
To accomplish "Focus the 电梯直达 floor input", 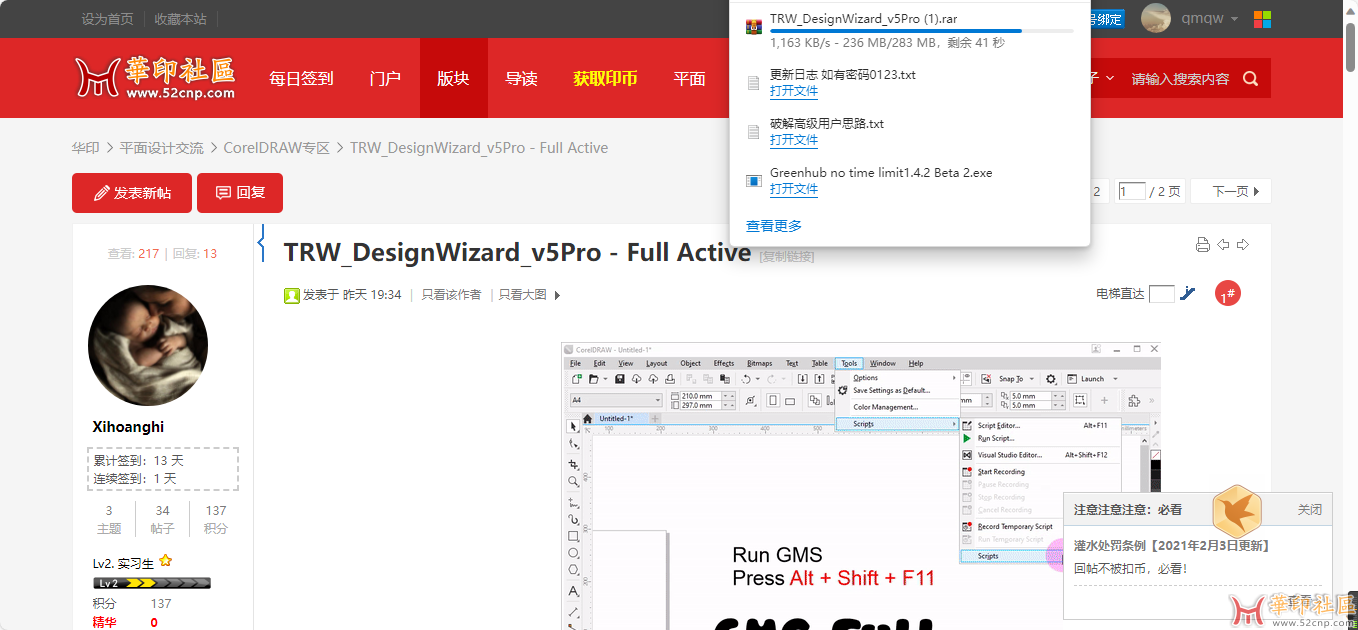I will [1162, 294].
